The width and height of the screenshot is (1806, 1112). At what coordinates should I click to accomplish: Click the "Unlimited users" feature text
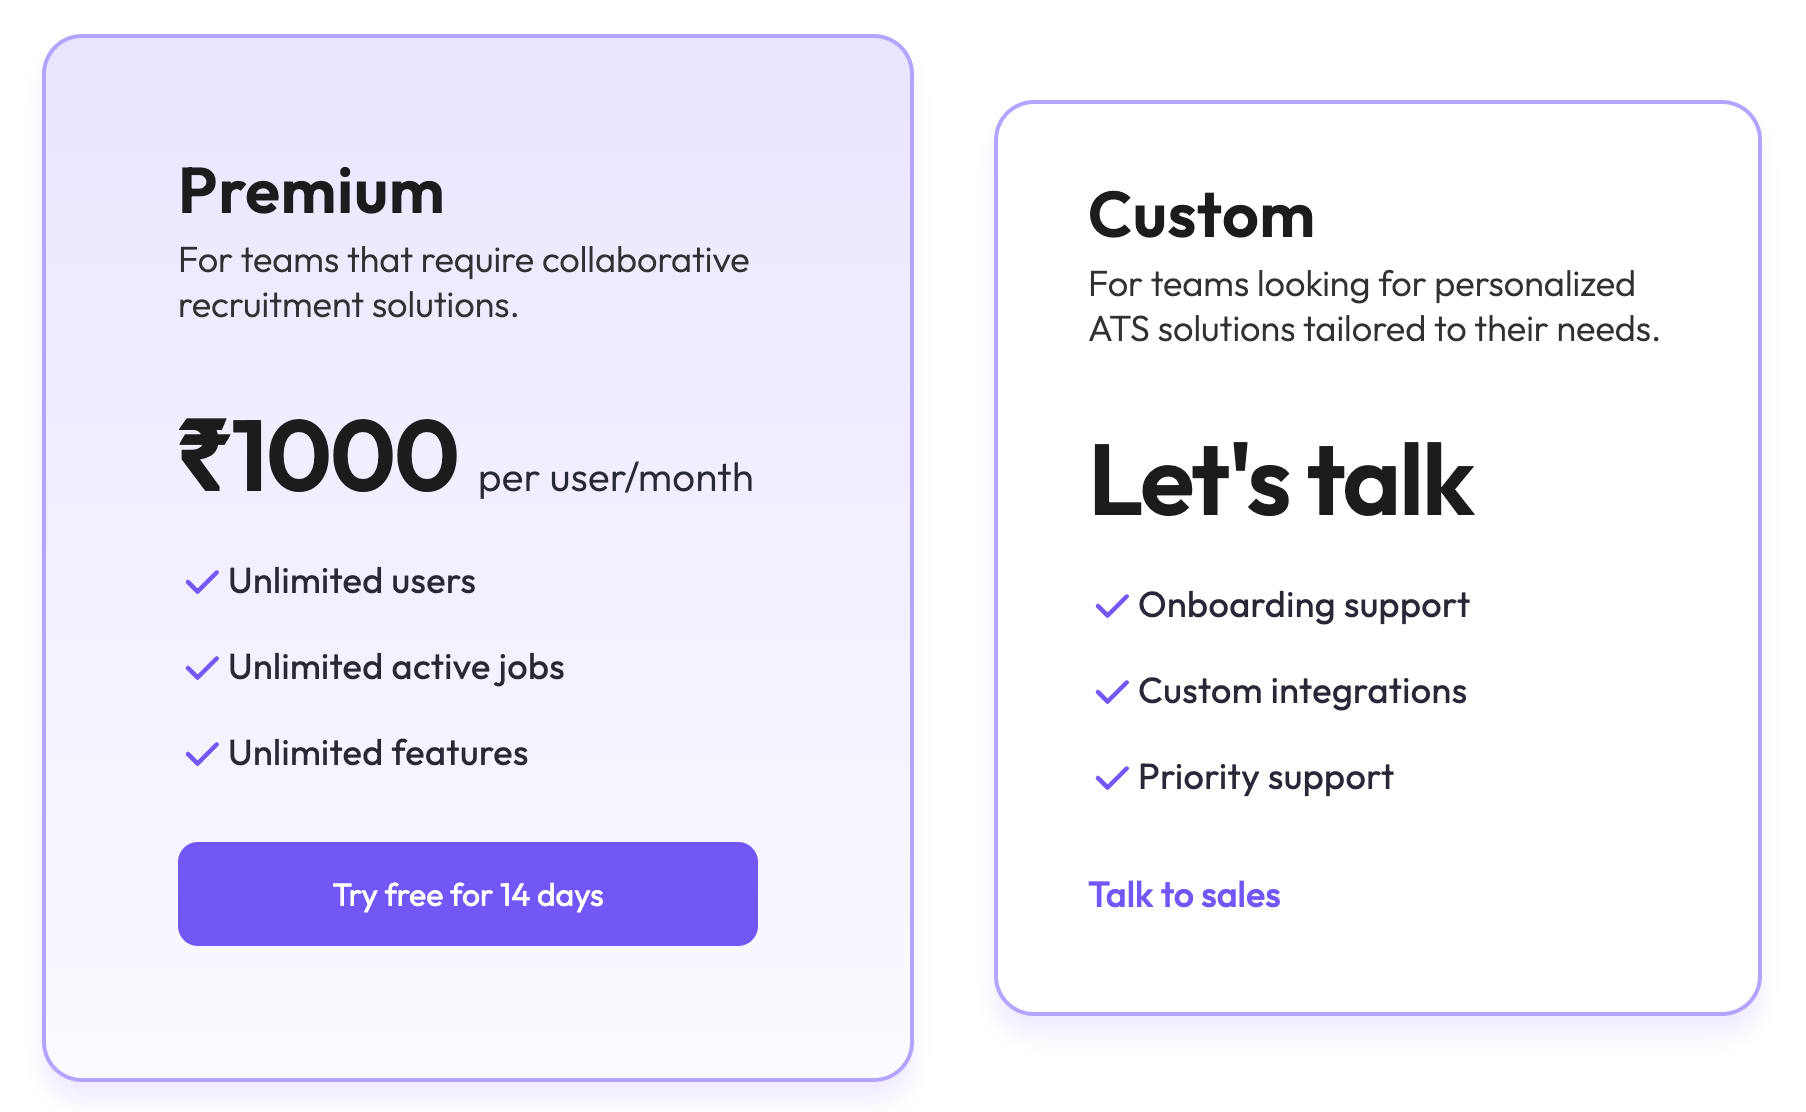pyautogui.click(x=352, y=582)
